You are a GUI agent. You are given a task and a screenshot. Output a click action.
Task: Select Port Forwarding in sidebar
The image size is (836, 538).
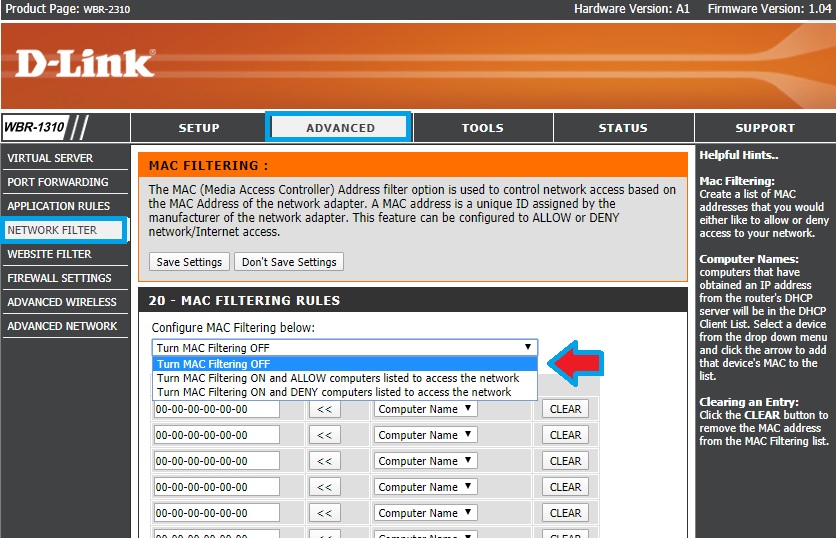pyautogui.click(x=58, y=182)
